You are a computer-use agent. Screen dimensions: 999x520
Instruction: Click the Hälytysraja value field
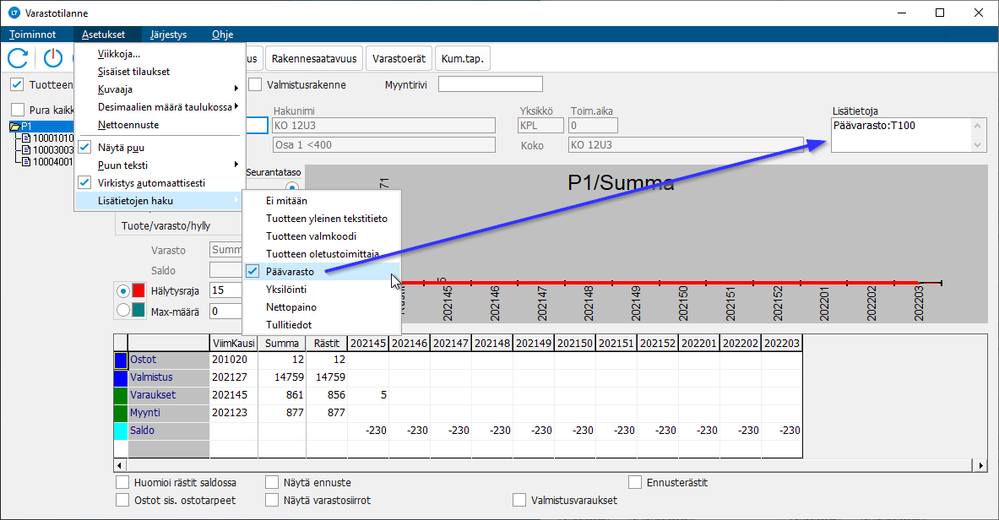point(226,291)
